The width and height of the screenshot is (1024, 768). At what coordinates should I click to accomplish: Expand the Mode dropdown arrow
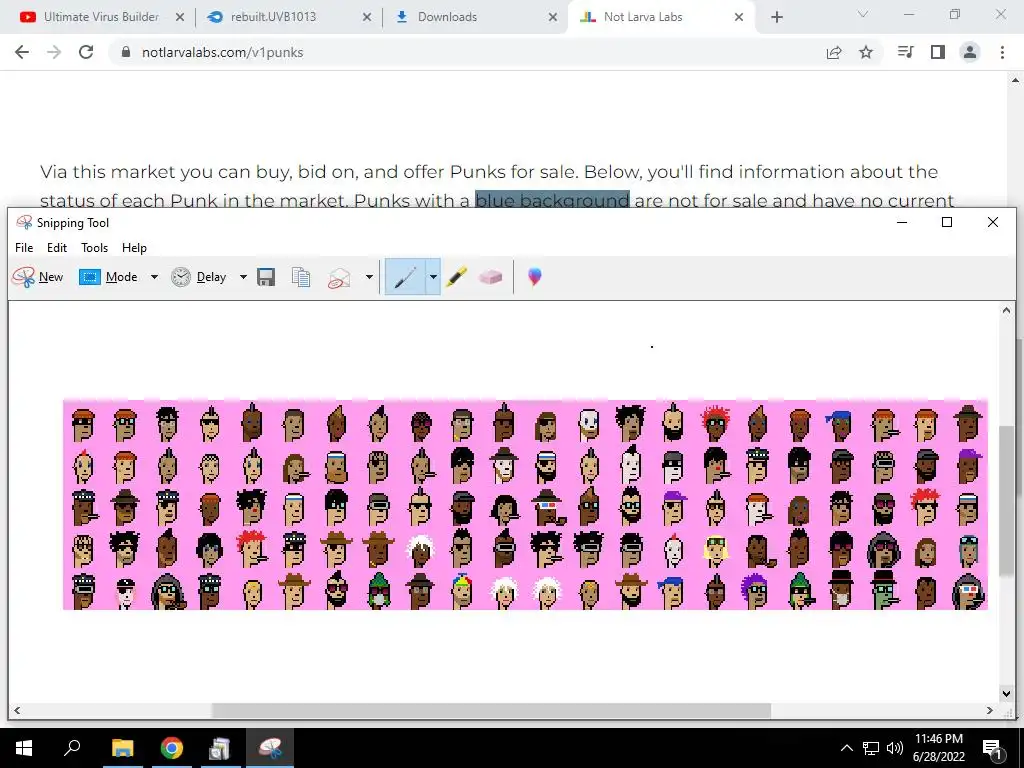[x=154, y=277]
